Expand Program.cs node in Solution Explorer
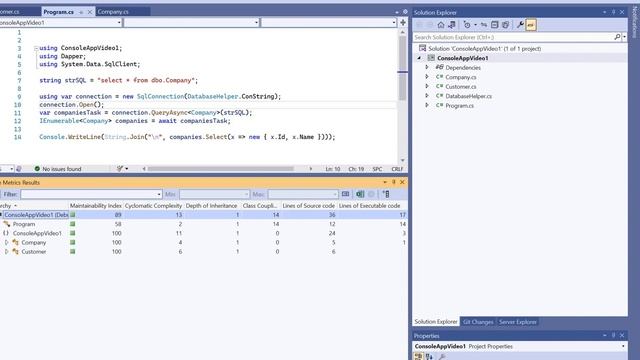 (x=427, y=105)
